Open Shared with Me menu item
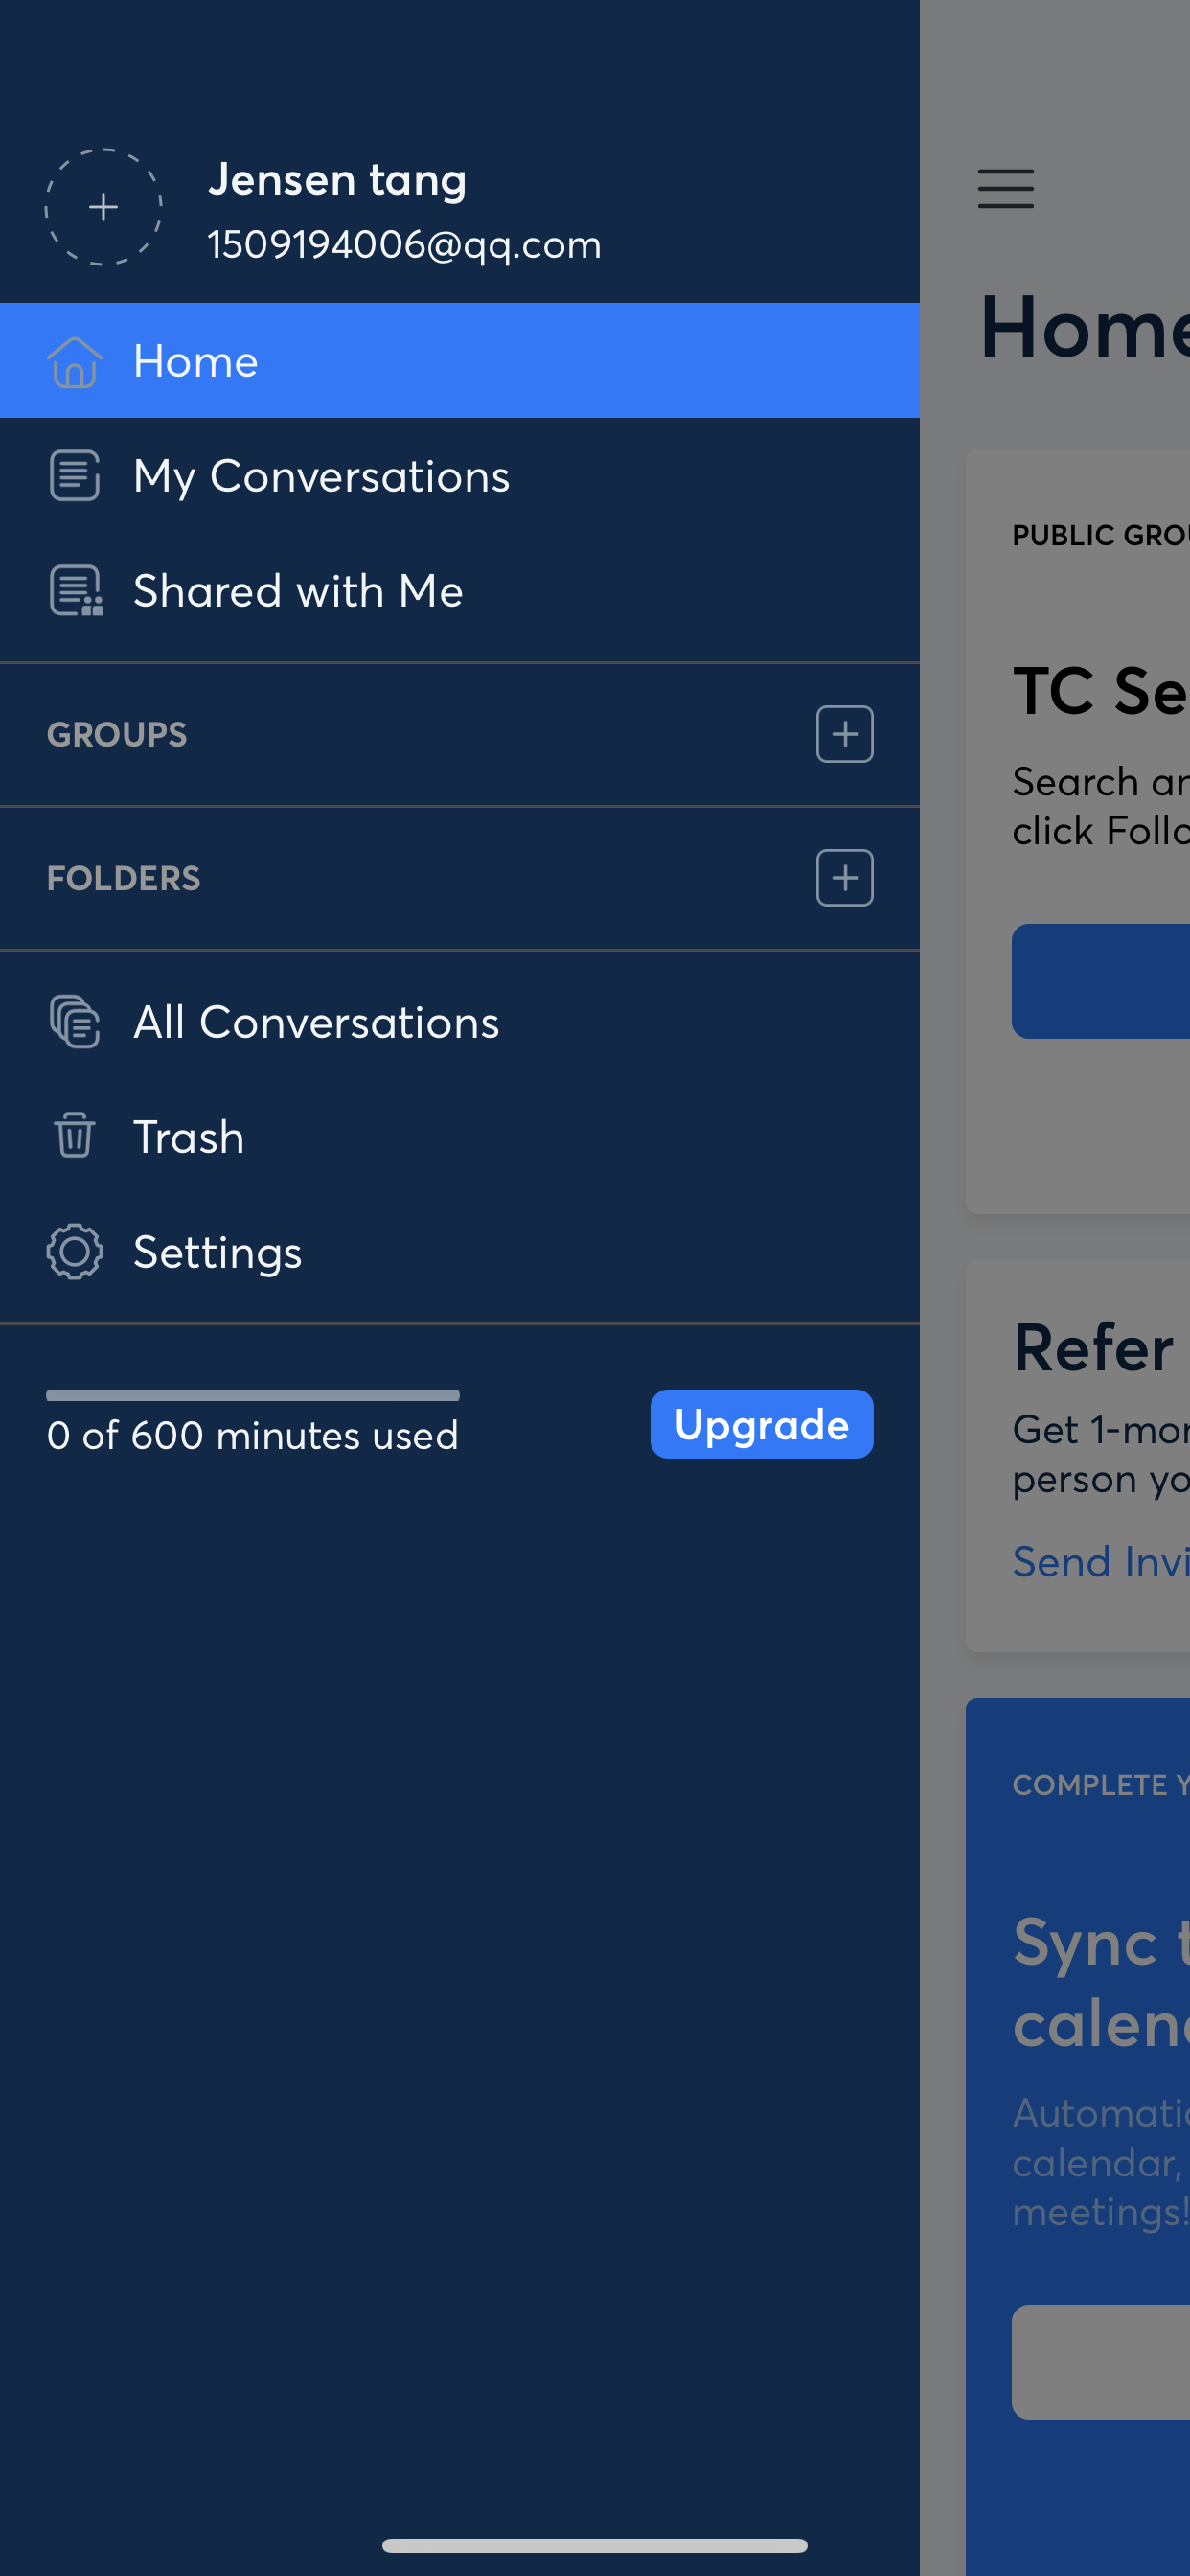The width and height of the screenshot is (1190, 2576). [298, 591]
